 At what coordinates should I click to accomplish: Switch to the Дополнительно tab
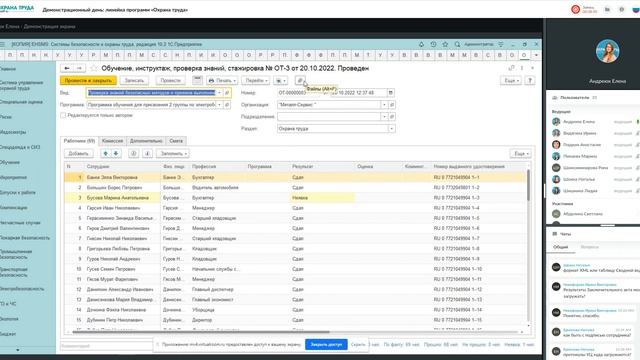point(146,141)
